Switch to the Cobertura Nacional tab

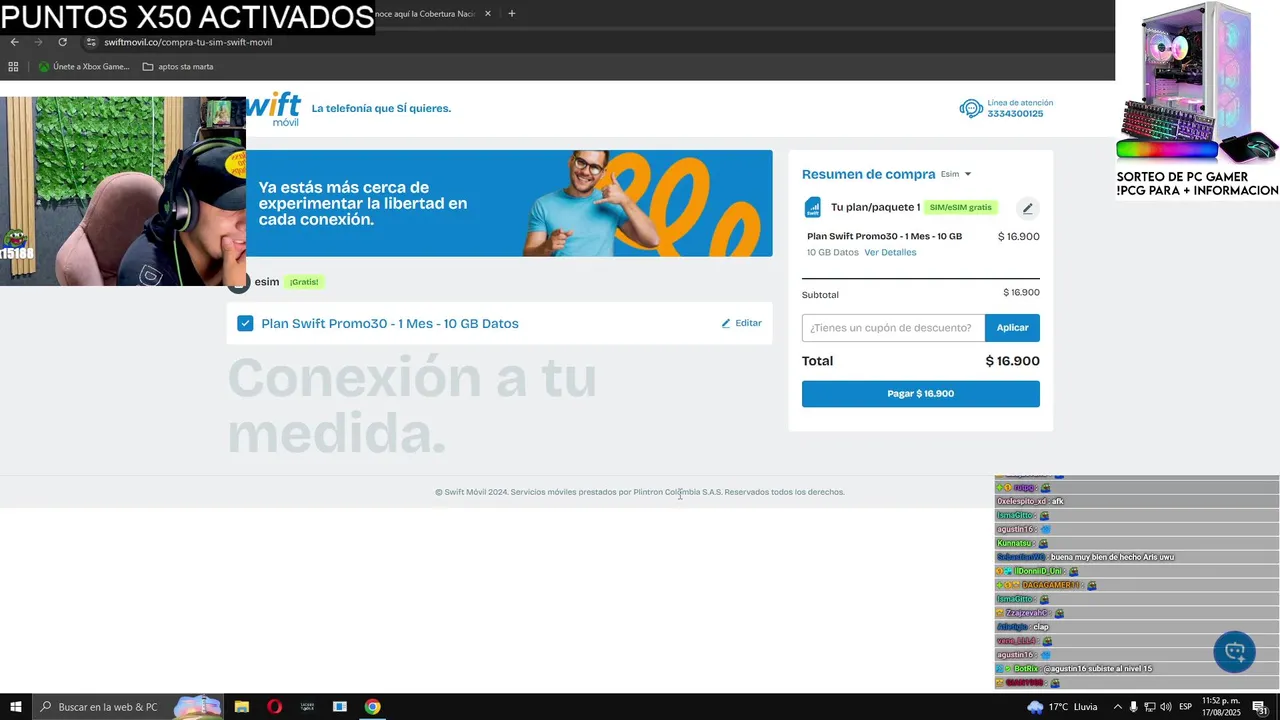[425, 14]
